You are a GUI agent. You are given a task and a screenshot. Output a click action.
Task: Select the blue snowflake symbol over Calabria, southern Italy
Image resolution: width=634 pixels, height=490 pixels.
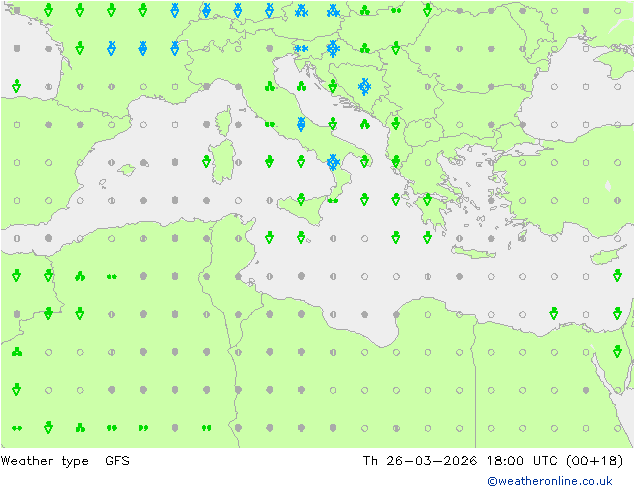tap(333, 162)
